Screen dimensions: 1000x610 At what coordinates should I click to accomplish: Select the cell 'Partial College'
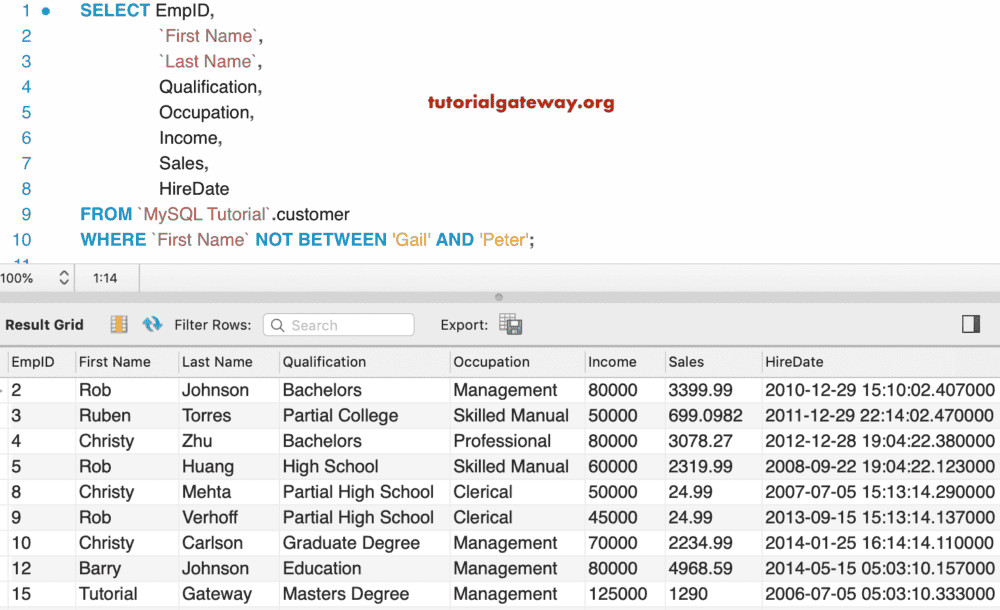[340, 415]
